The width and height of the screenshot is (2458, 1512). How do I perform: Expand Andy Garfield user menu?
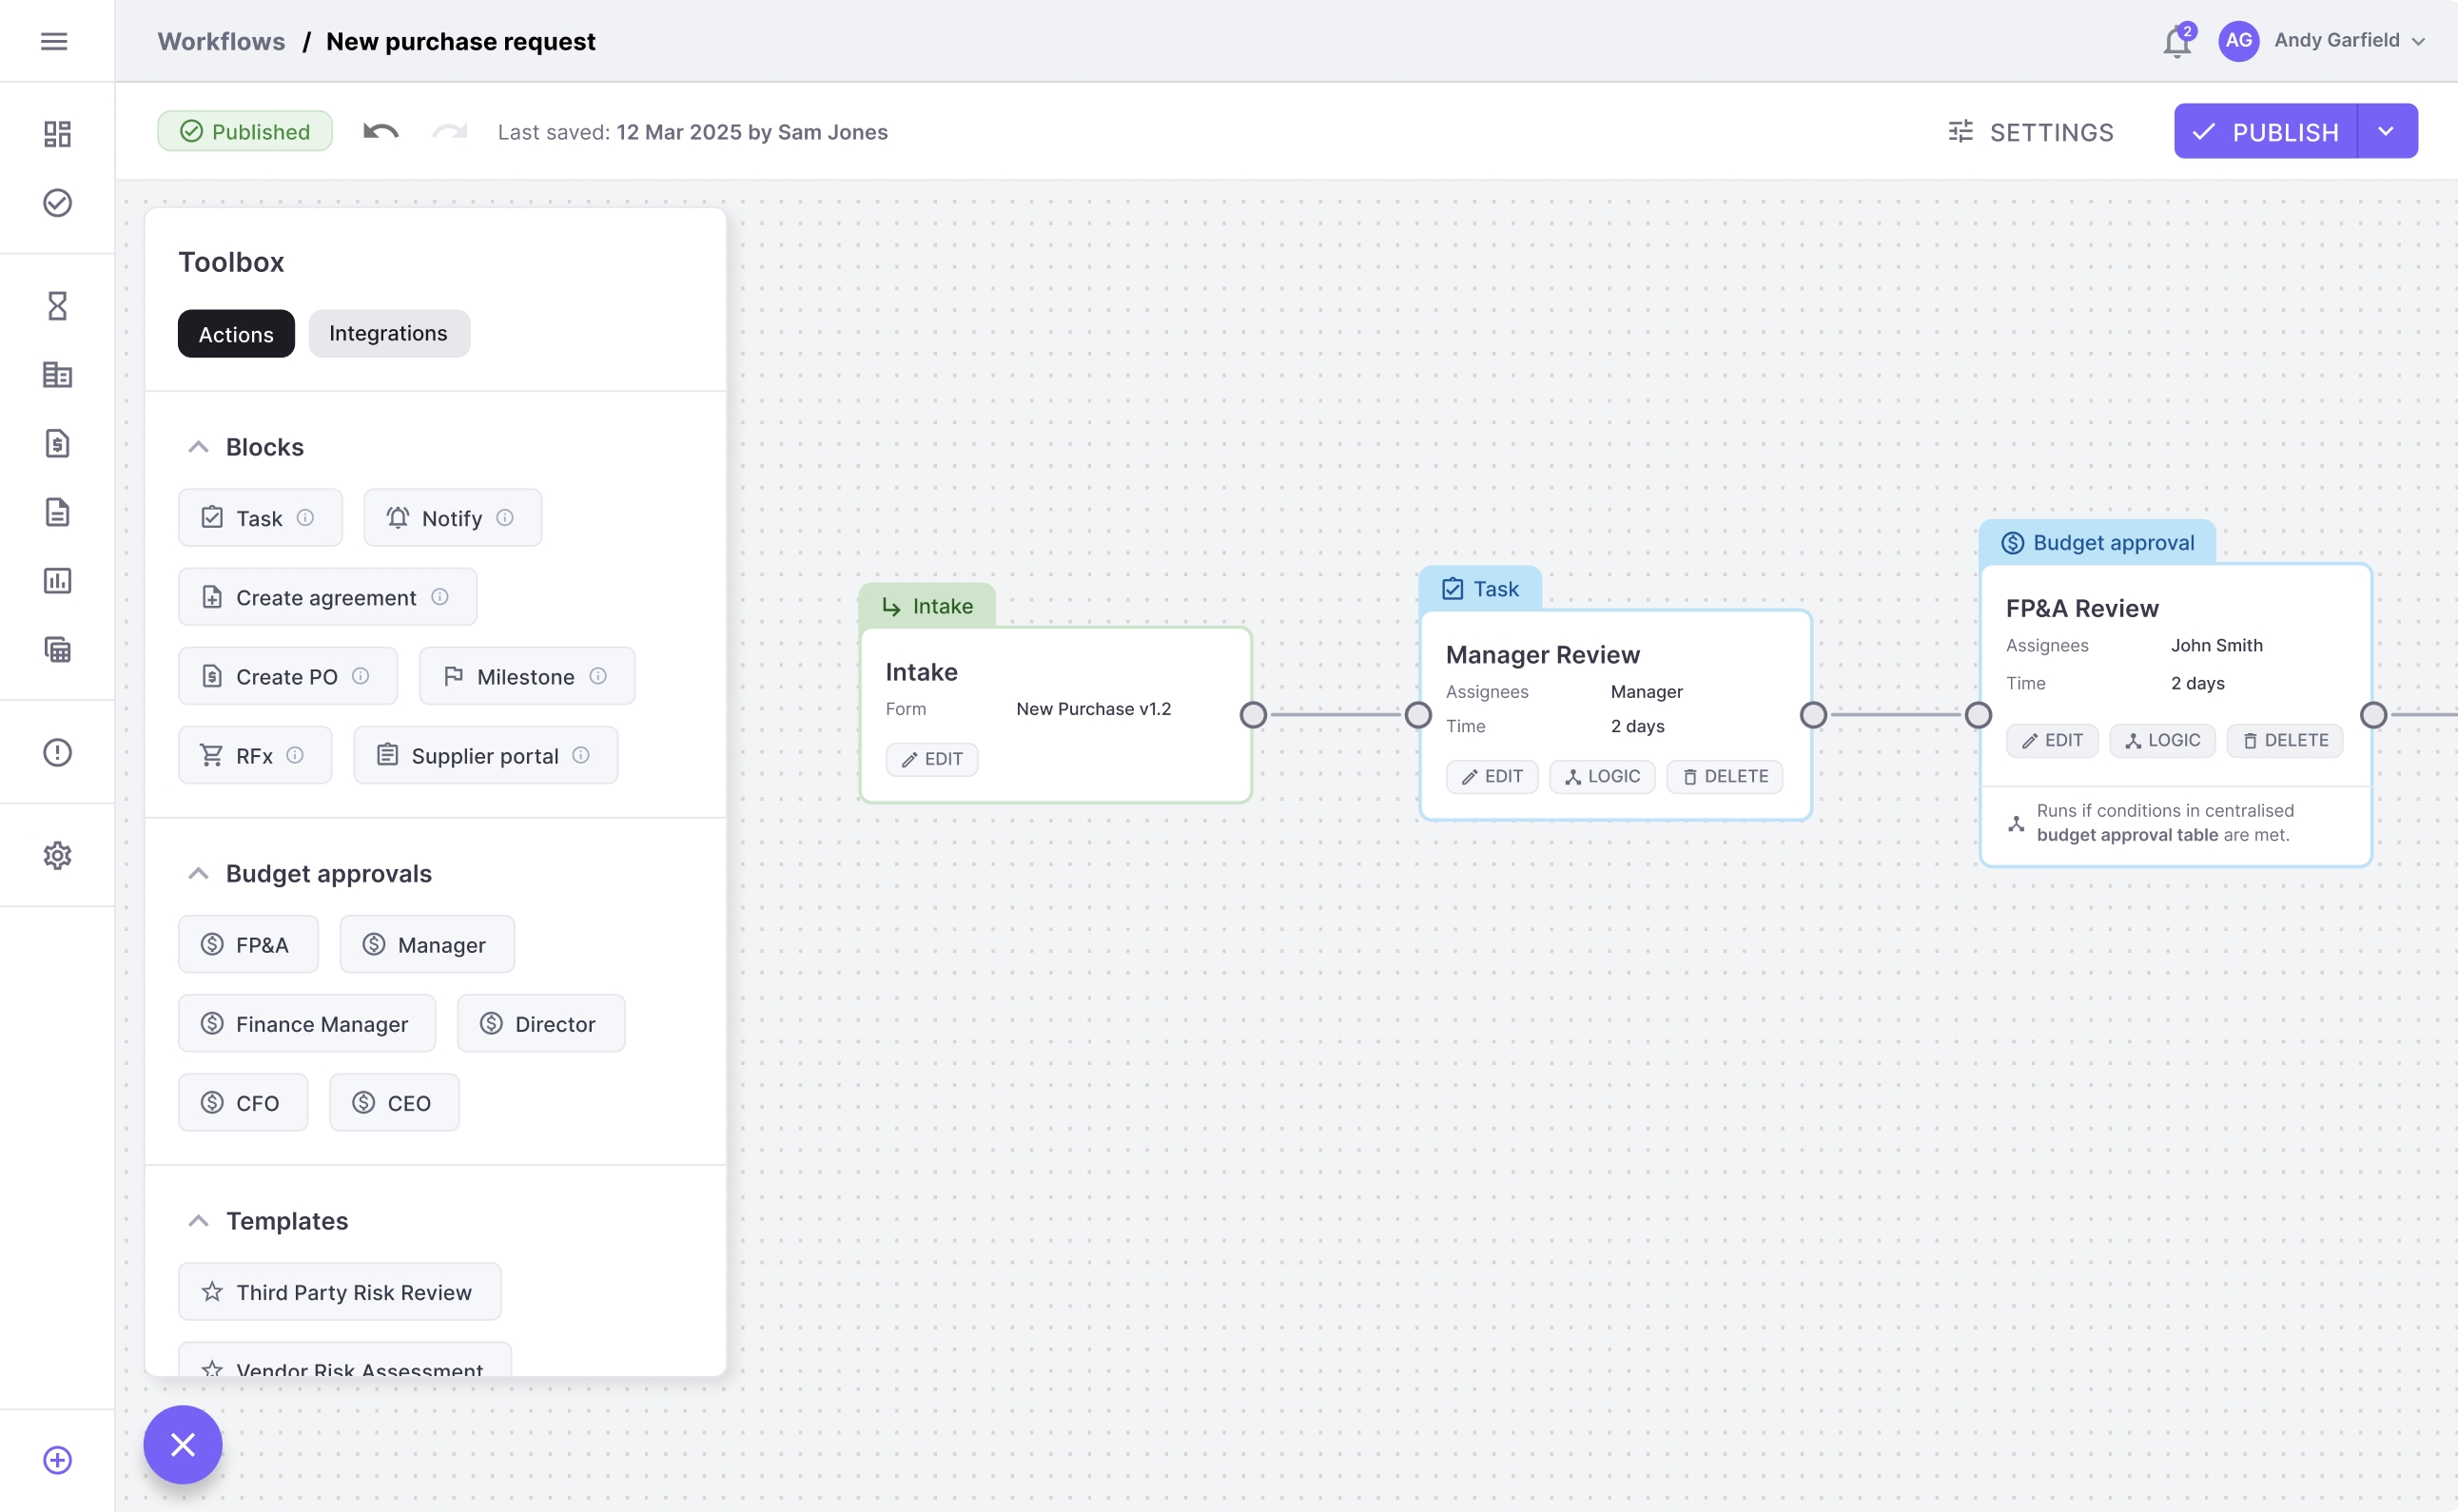(2420, 41)
